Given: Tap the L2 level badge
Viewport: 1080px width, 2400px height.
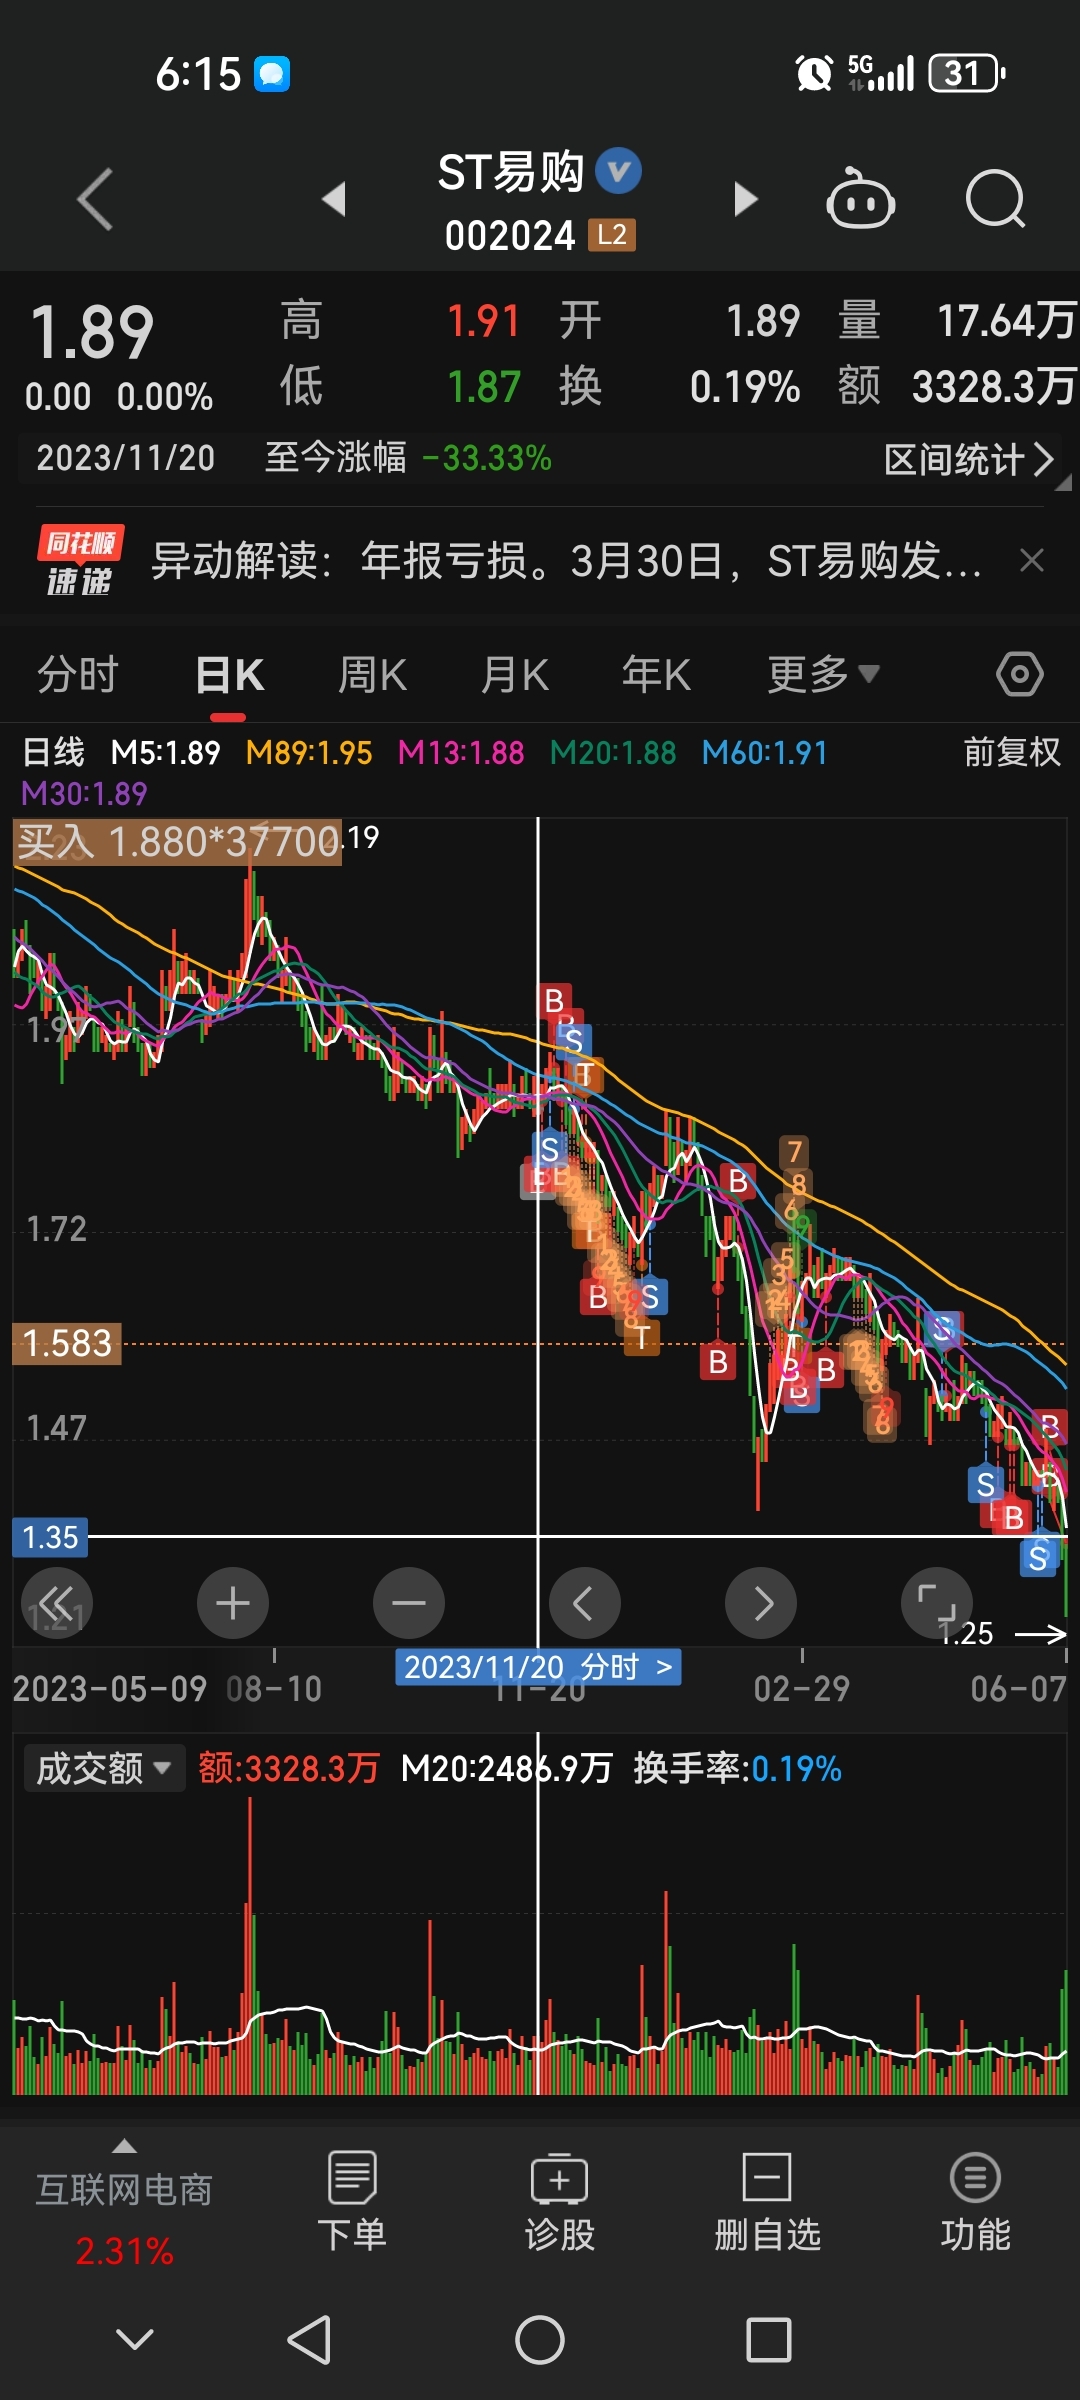Looking at the screenshot, I should tap(612, 235).
